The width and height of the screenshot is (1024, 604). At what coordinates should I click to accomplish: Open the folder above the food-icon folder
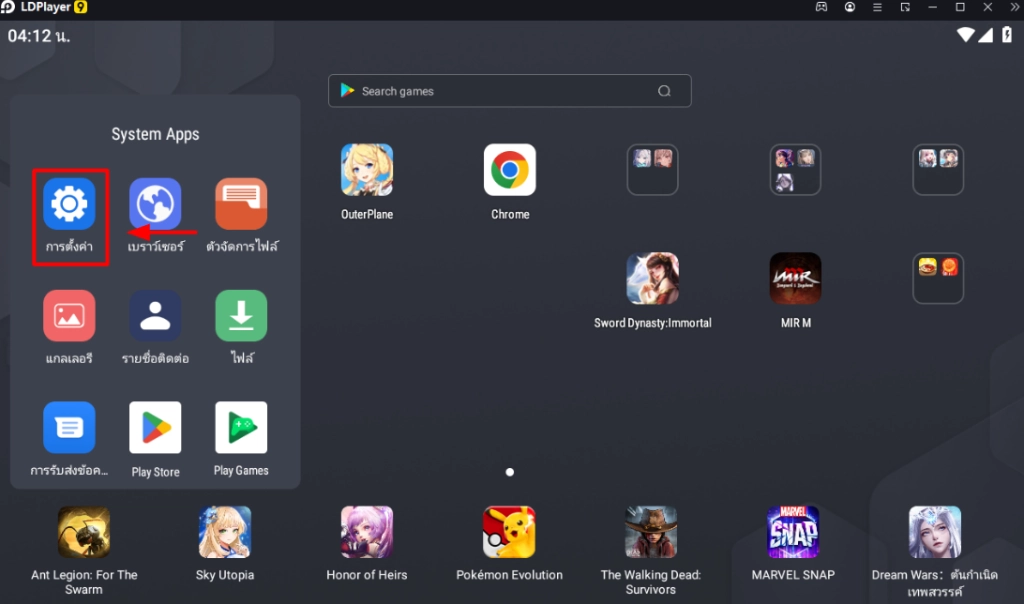click(938, 170)
